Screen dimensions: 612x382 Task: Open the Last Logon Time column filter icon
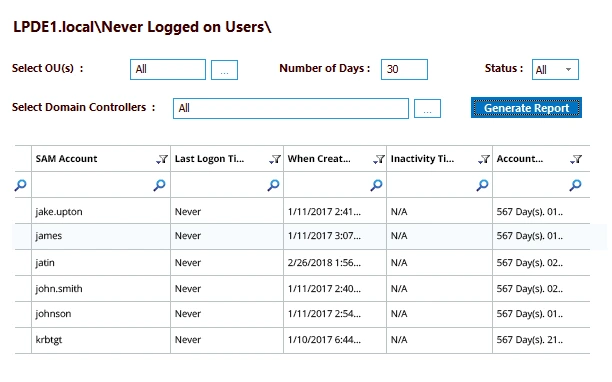click(x=275, y=159)
